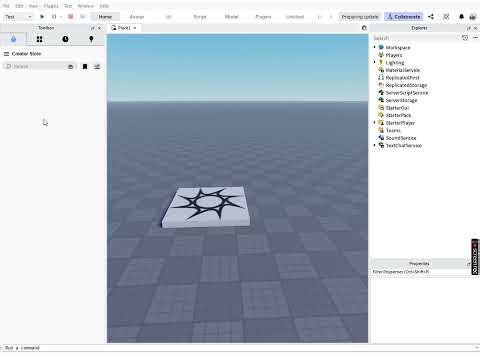Expand the Workspace node
Image resolution: width=480 pixels, height=360 pixels.
tap(375, 47)
